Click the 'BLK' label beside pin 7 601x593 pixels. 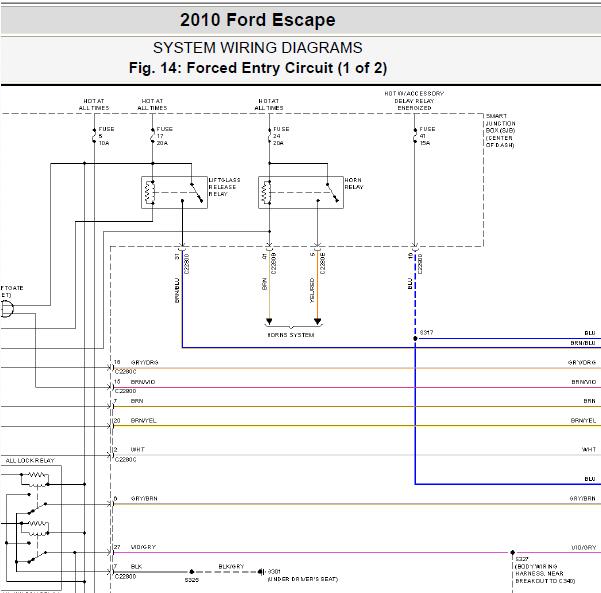point(136,566)
